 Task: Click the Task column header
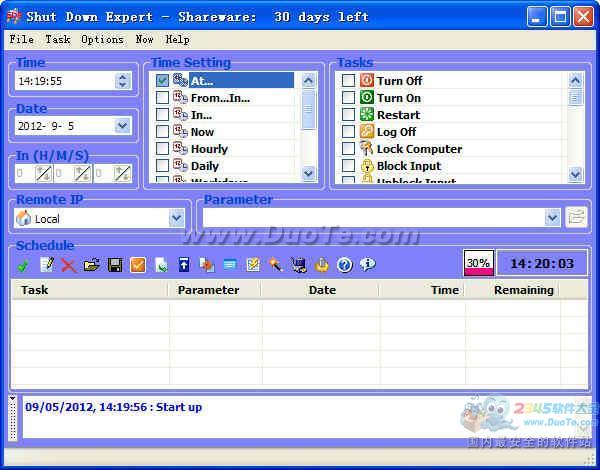tap(90, 290)
